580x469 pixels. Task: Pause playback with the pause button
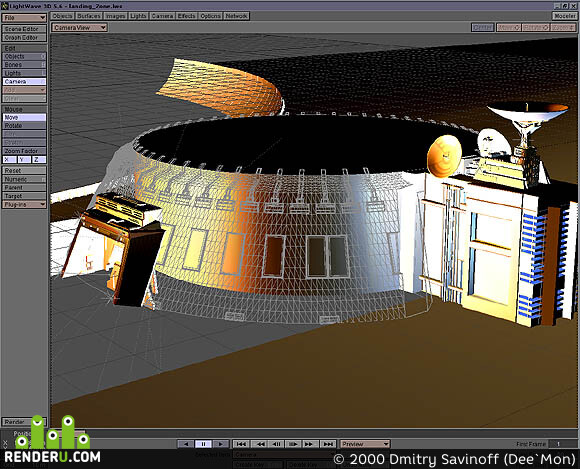[203, 444]
